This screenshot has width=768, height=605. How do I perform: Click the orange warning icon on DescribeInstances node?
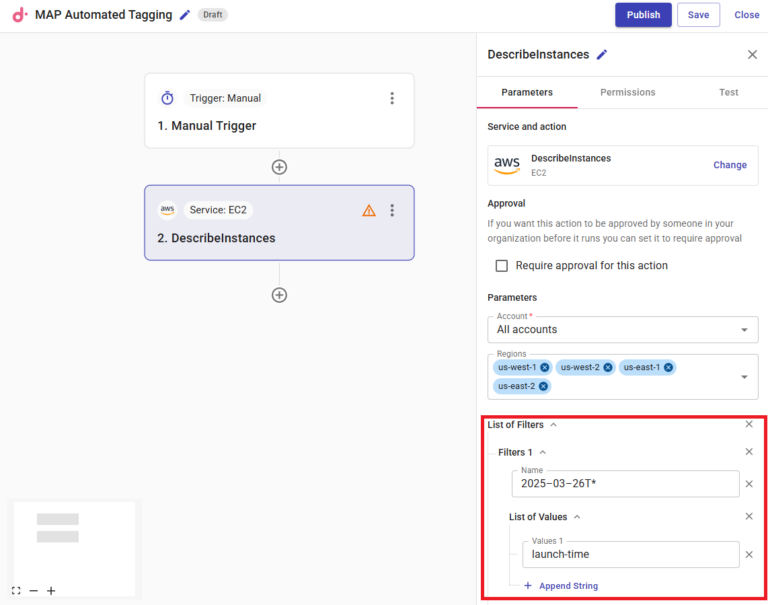369,210
